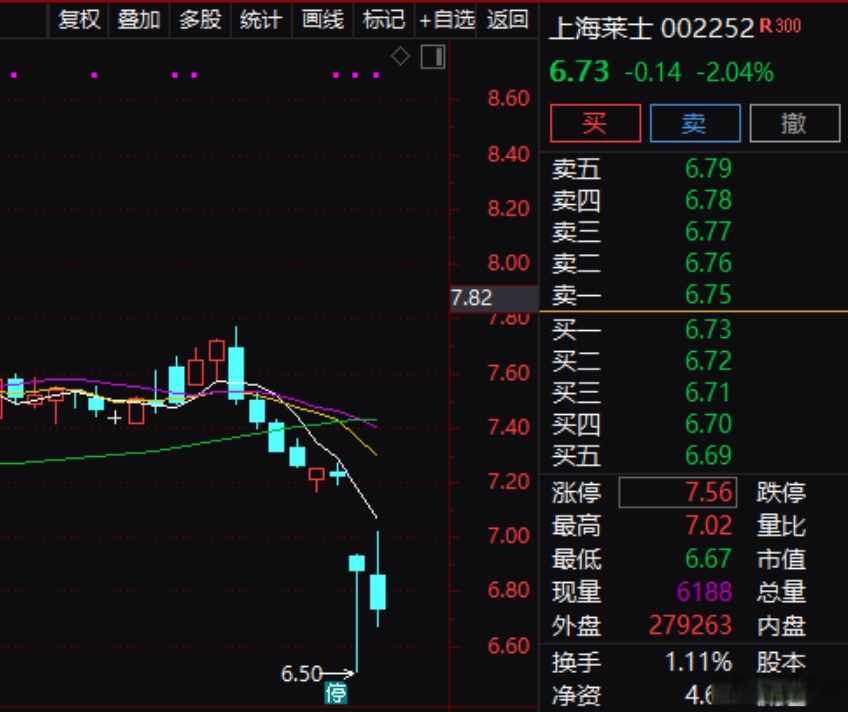Click the stock name 上海莱士 002252

tap(651, 28)
